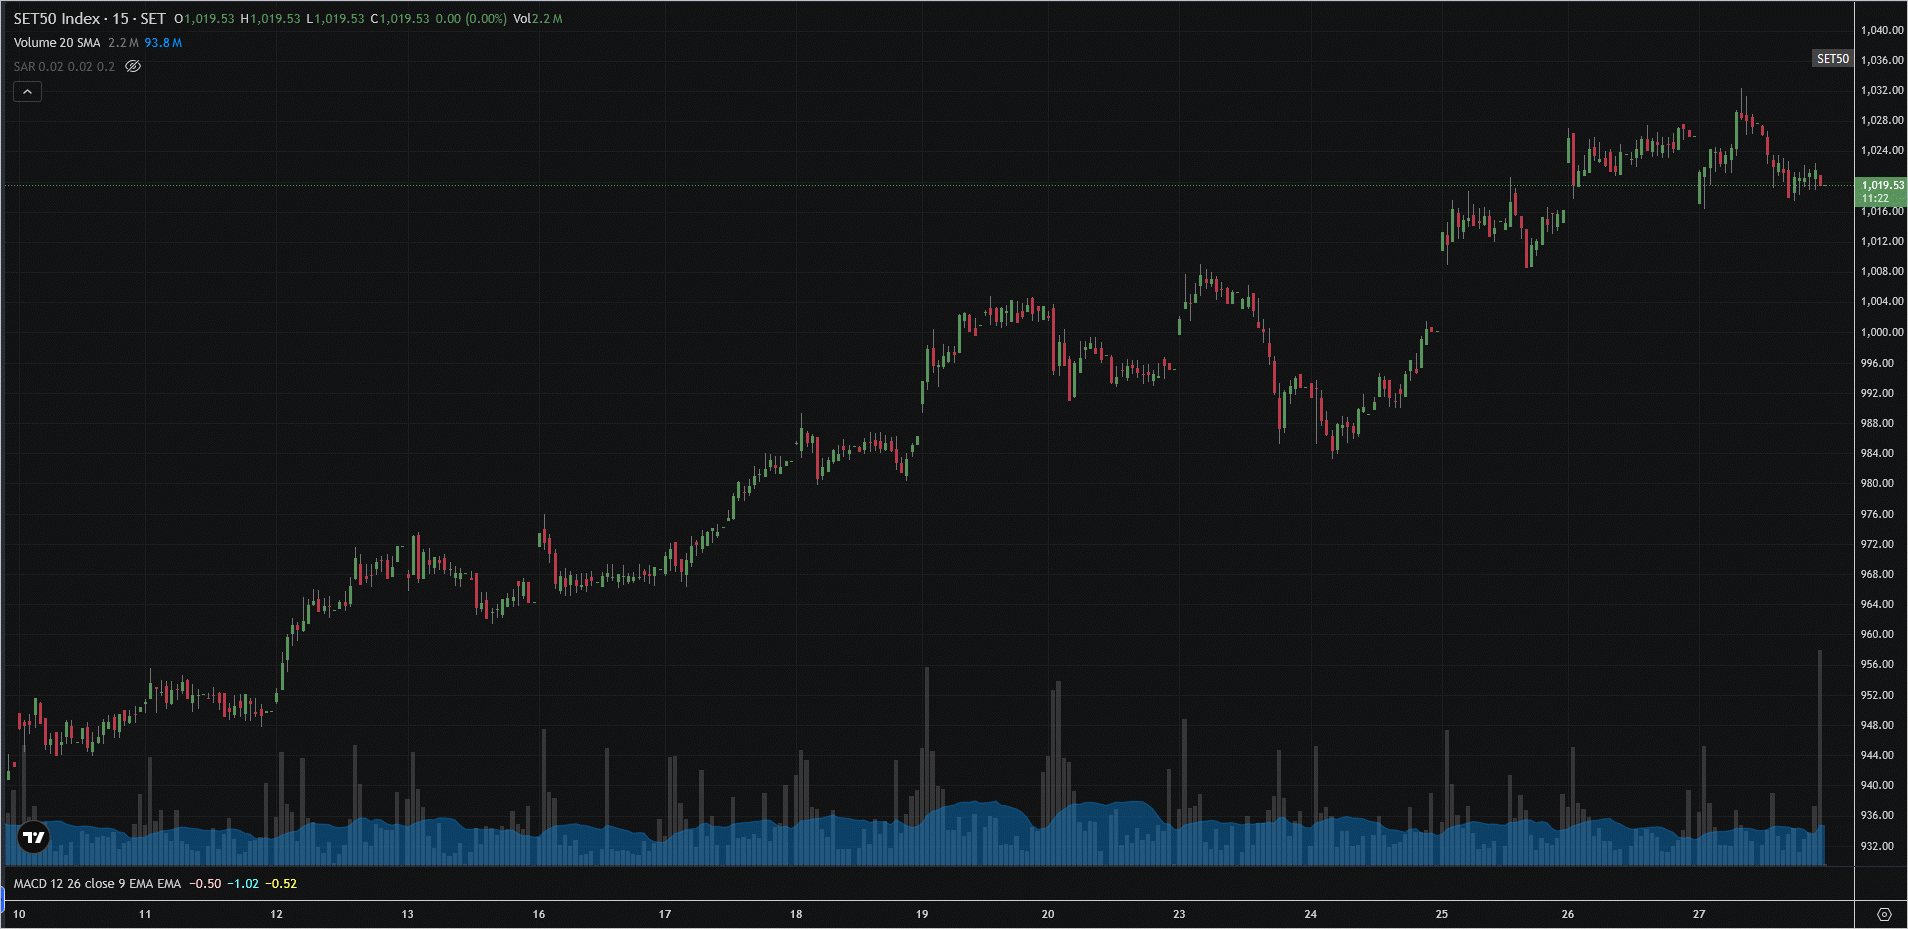1908x929 pixels.
Task: Open chart settings via the gear icon
Action: [1884, 914]
